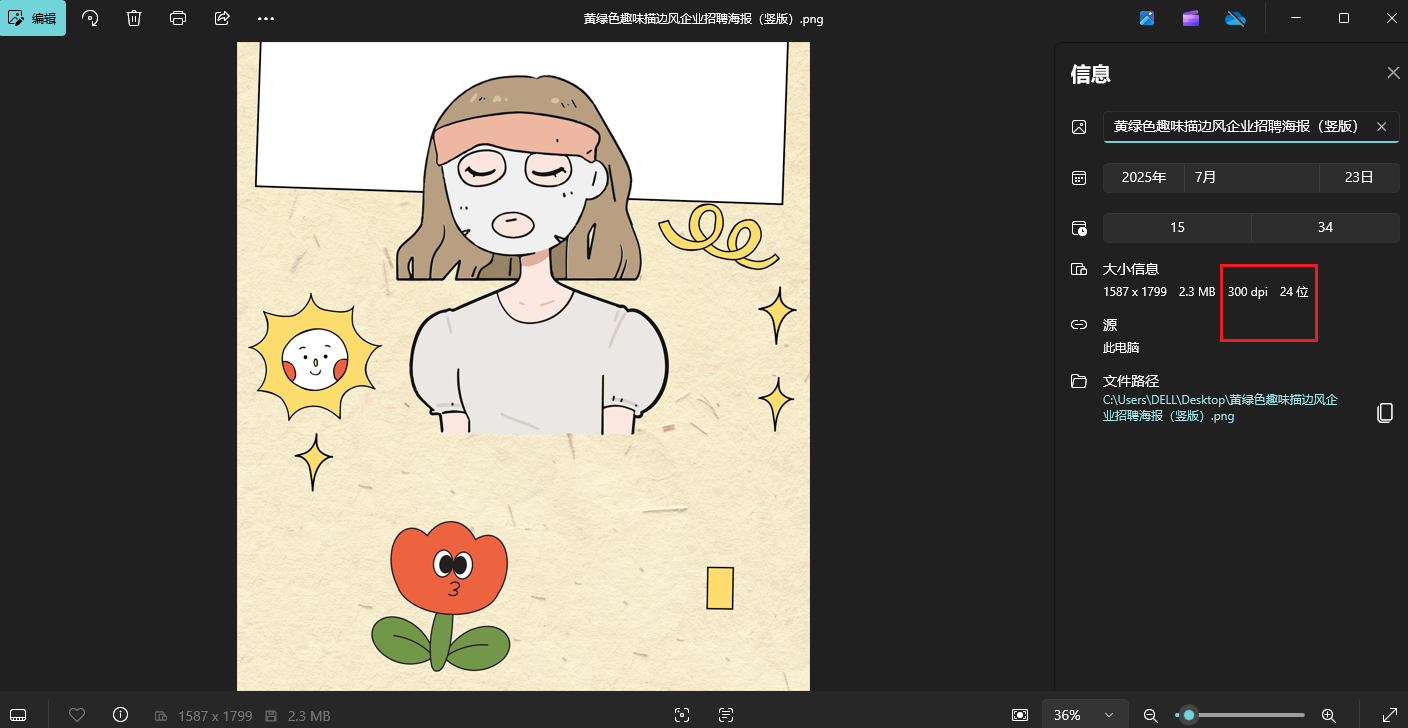The image size is (1408, 728).
Task: Print the image via the printer icon
Action: pyautogui.click(x=178, y=18)
